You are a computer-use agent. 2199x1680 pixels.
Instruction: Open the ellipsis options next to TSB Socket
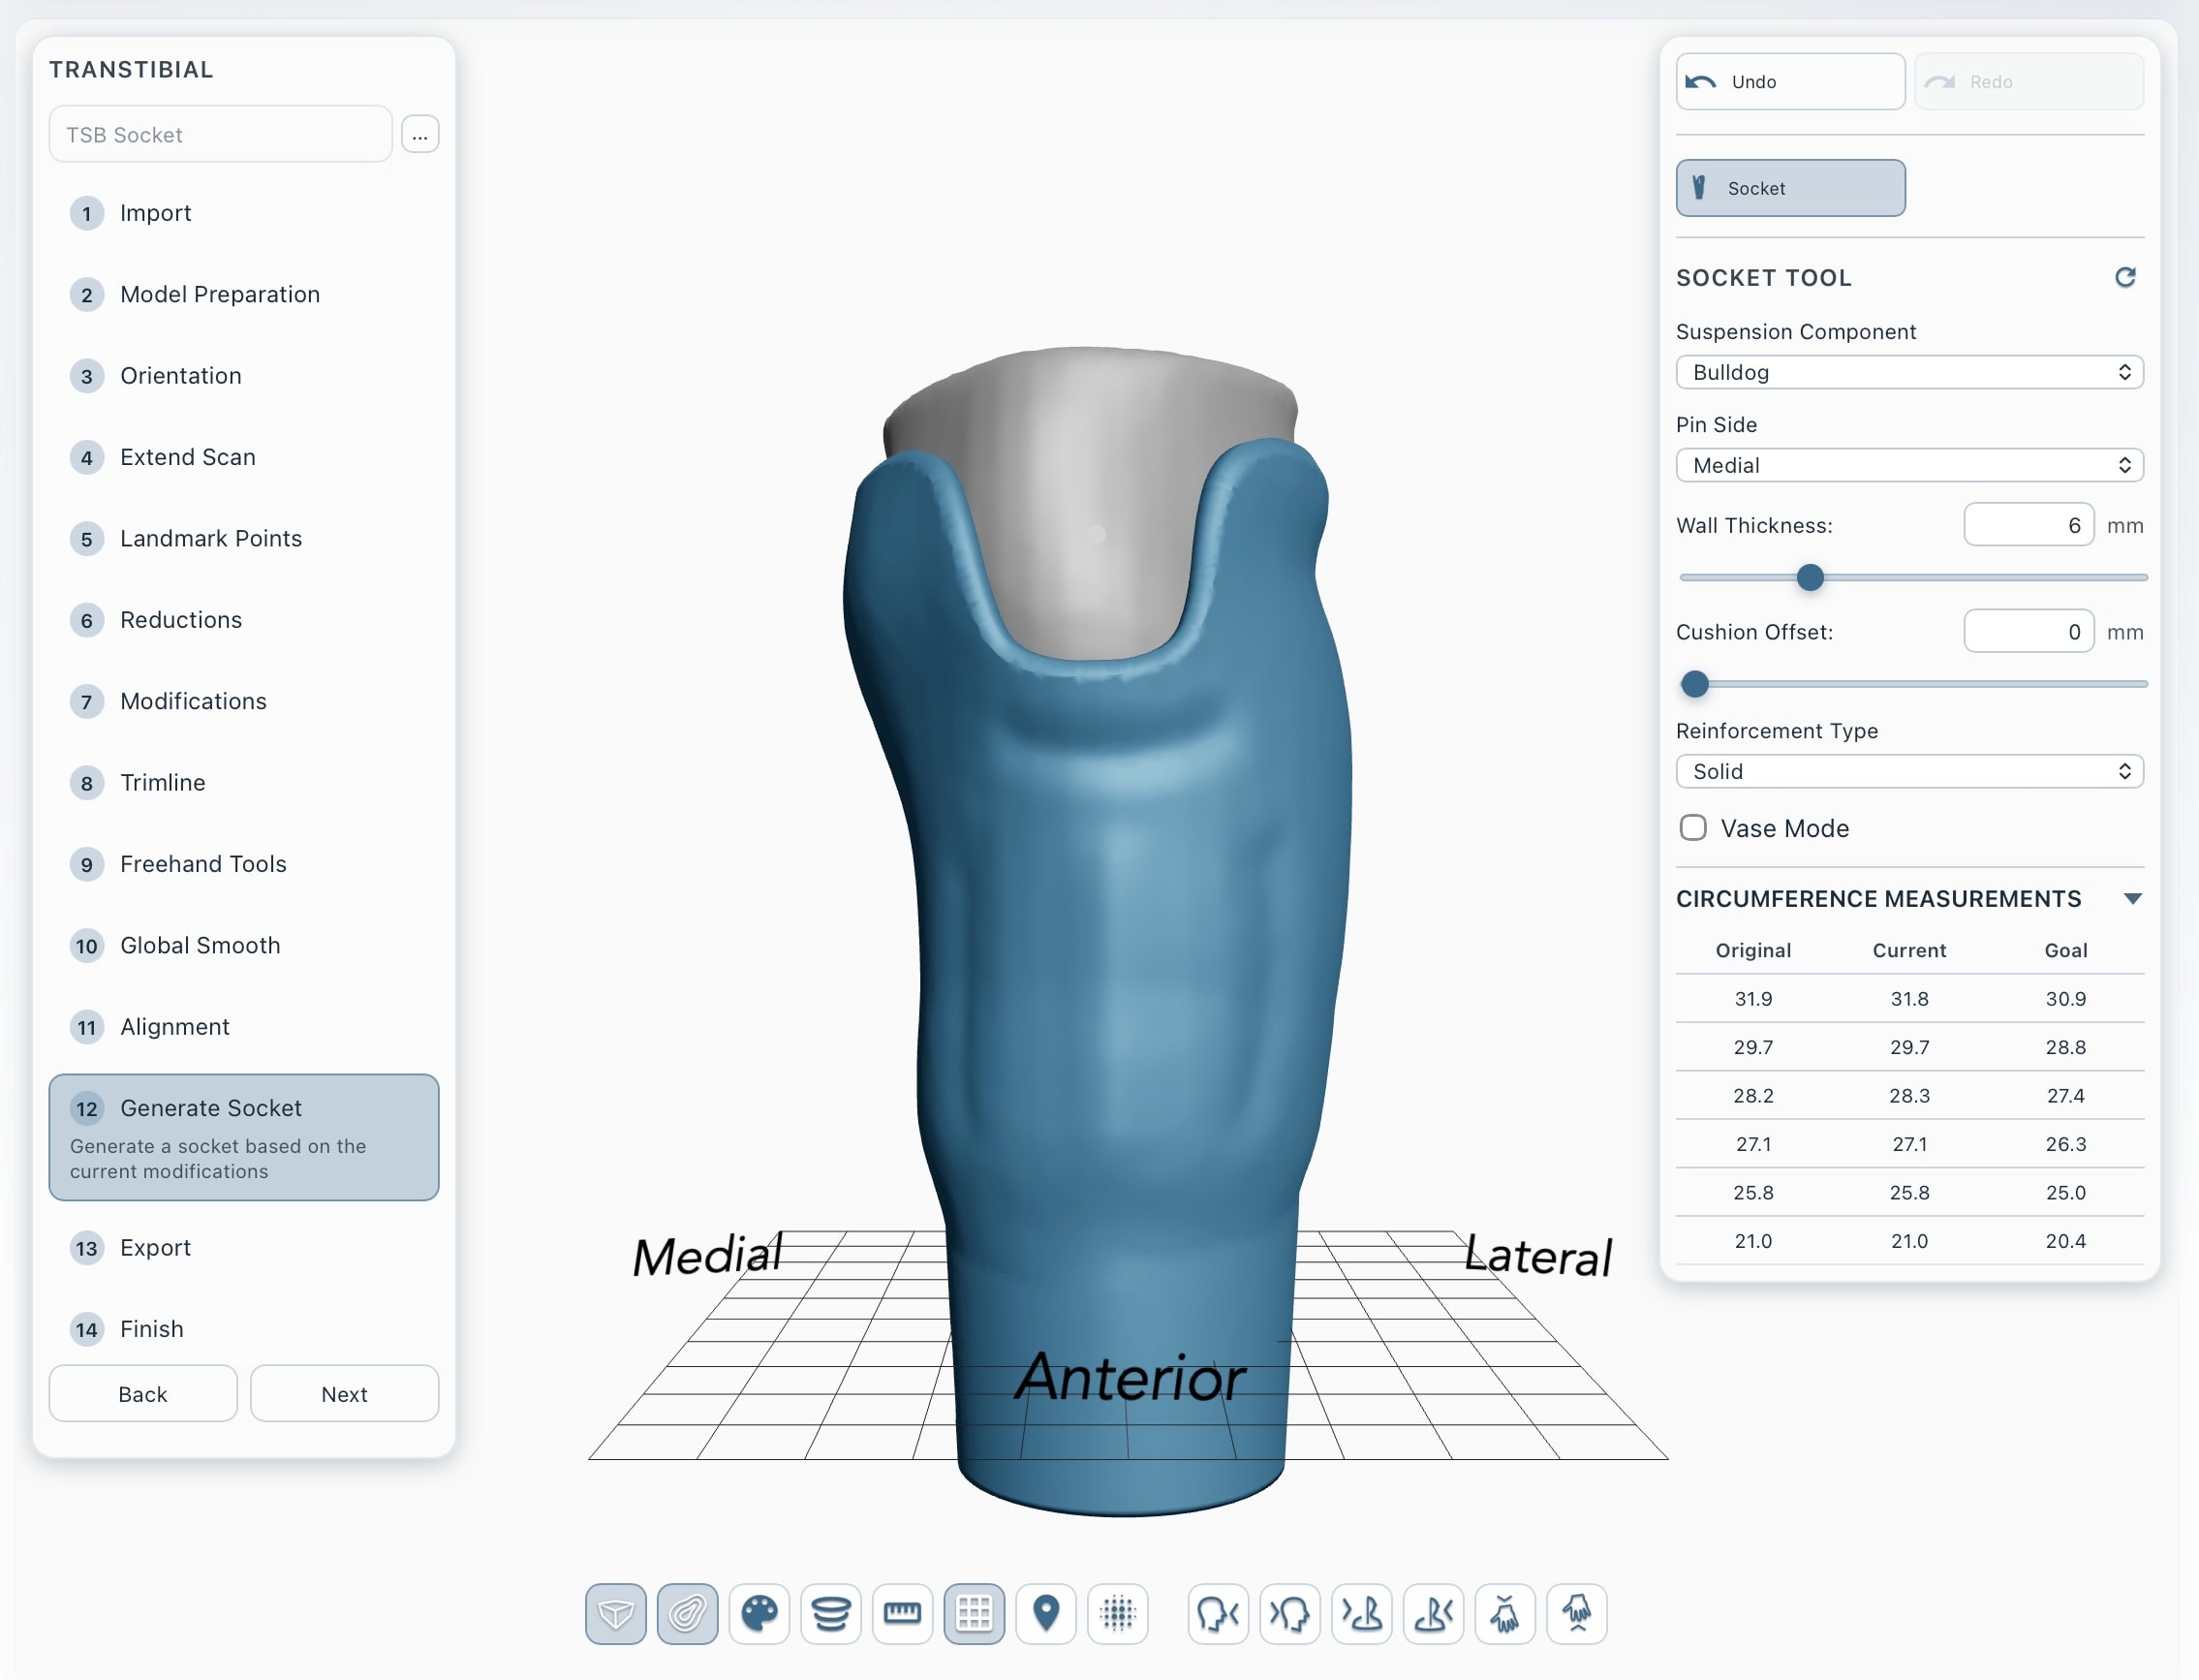(420, 134)
